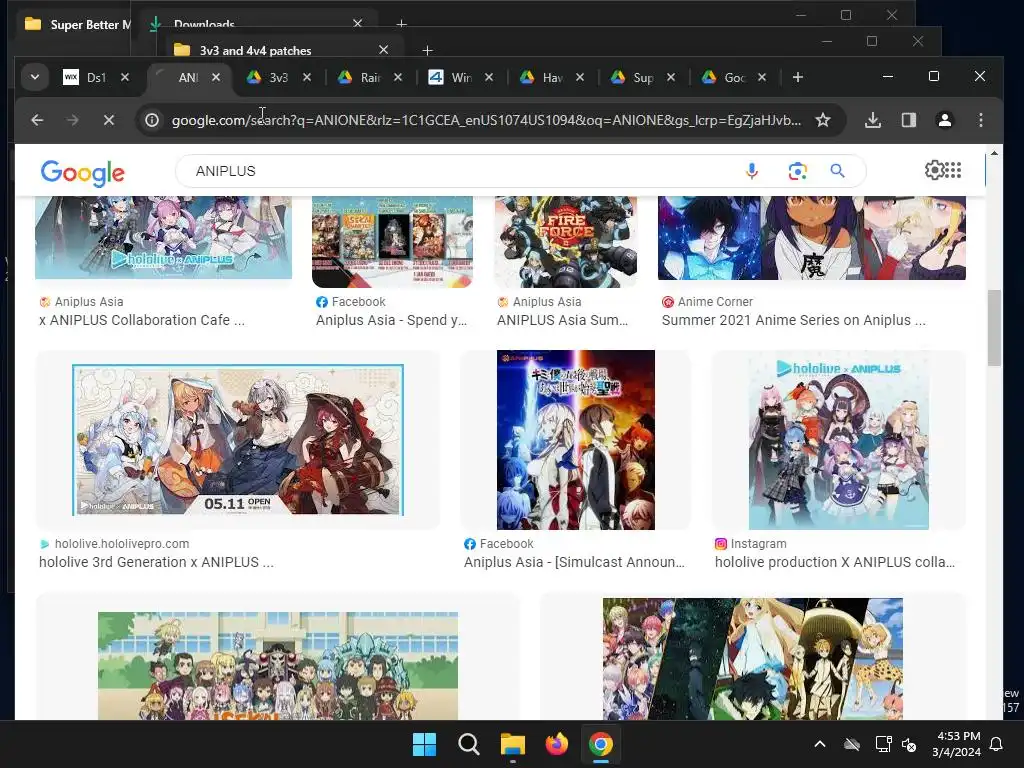This screenshot has height=768, width=1024.
Task: Open 'hololive 3rd Generation x ANIPLUS' link
Action: pos(156,562)
